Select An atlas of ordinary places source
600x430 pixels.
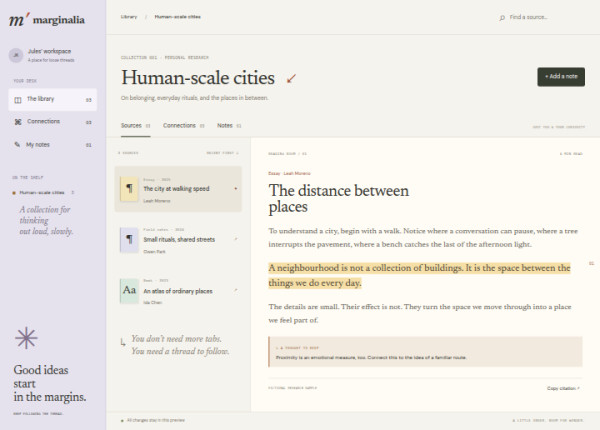pos(178,291)
